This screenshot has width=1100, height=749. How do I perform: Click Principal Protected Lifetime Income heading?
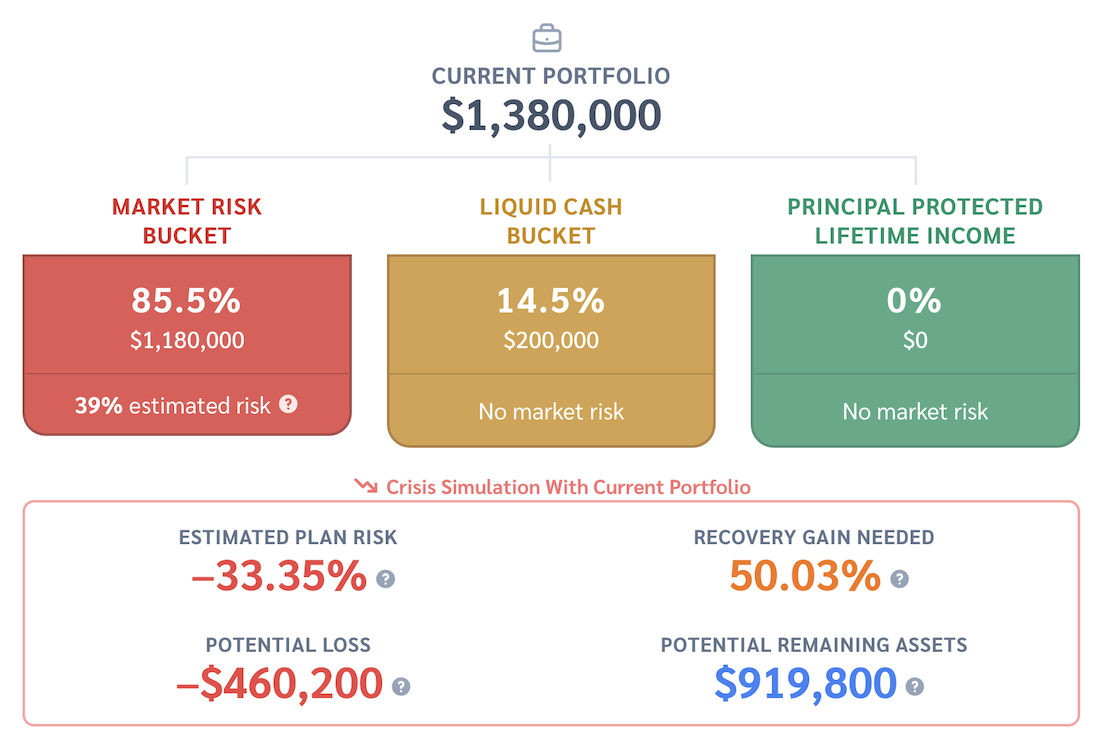tap(915, 221)
